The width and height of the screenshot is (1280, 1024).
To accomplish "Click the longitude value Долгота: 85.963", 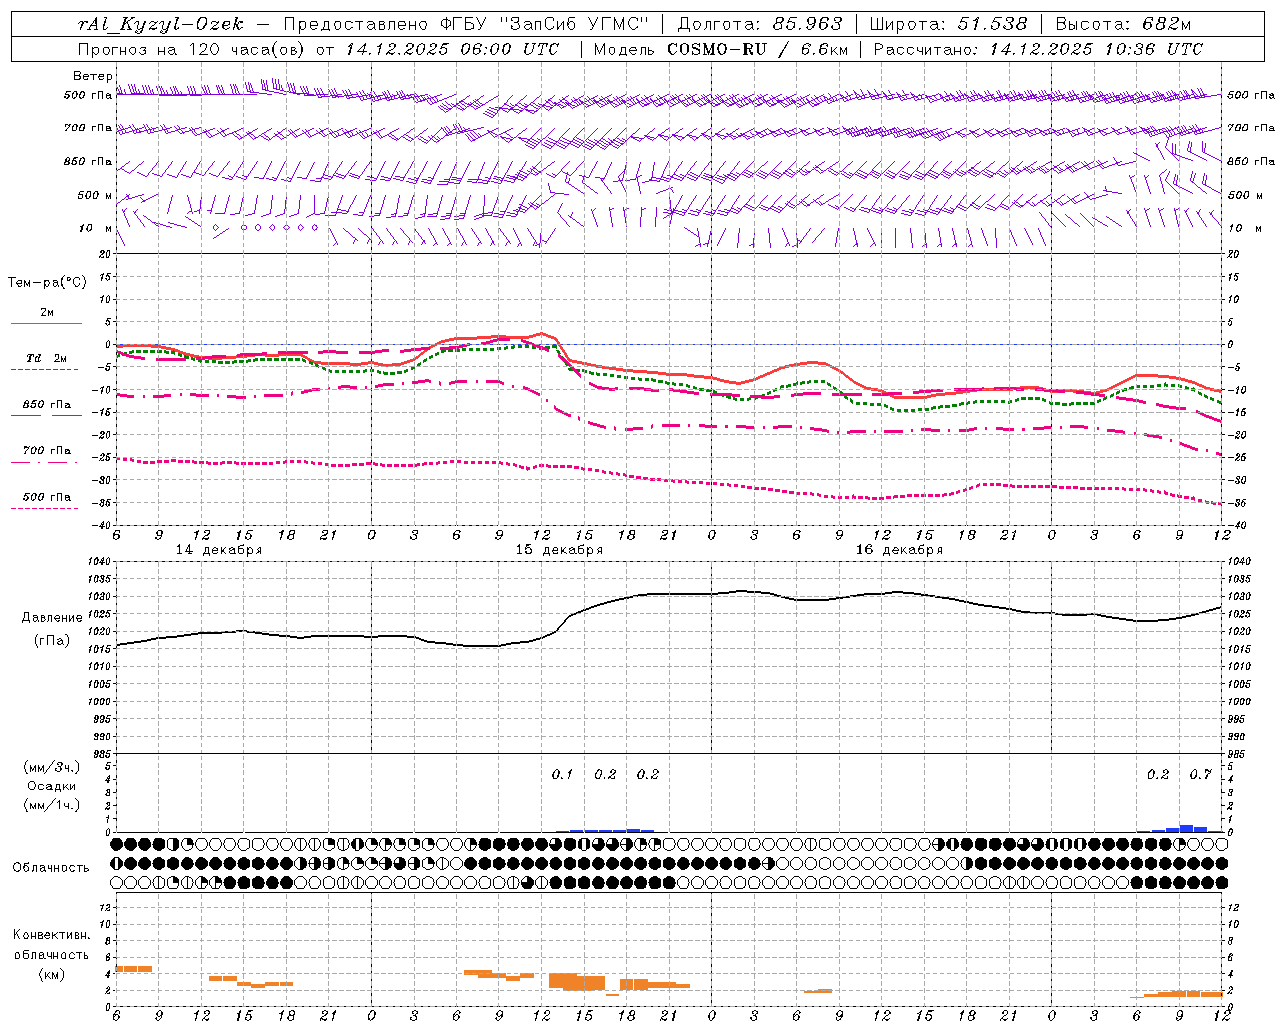I will tap(760, 24).
